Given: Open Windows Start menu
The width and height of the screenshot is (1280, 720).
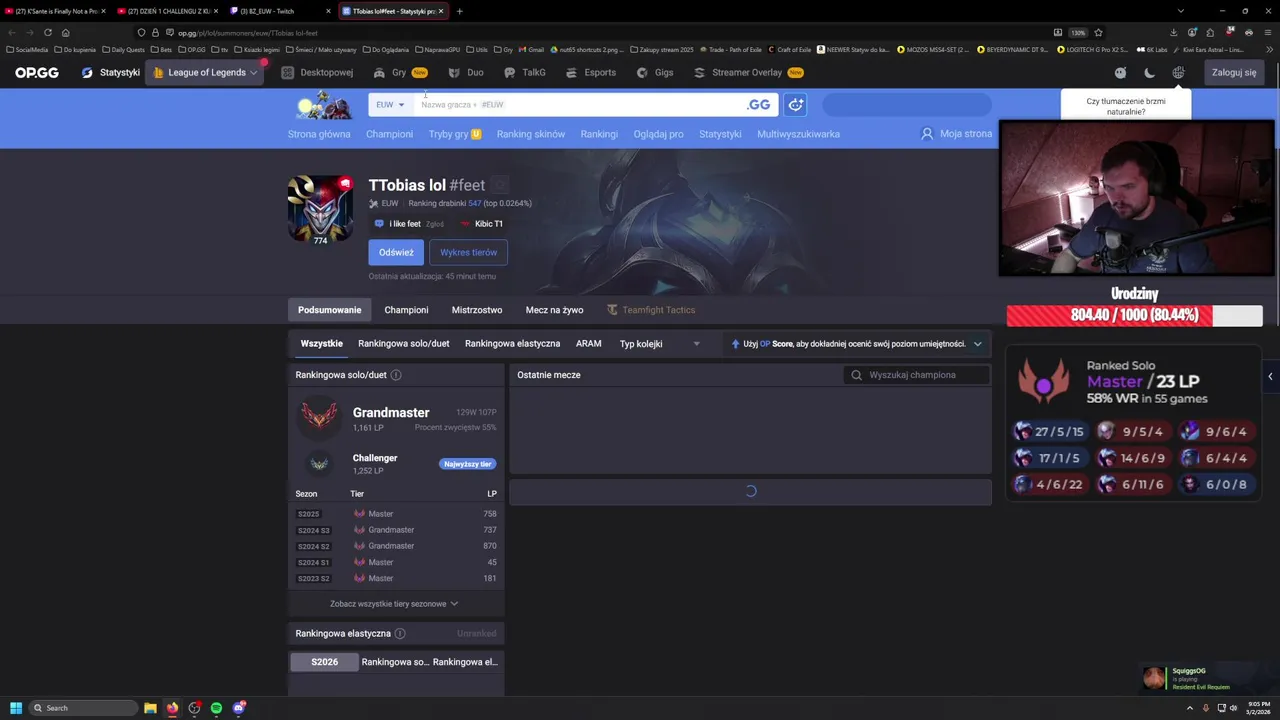Looking at the screenshot, I should coord(15,708).
